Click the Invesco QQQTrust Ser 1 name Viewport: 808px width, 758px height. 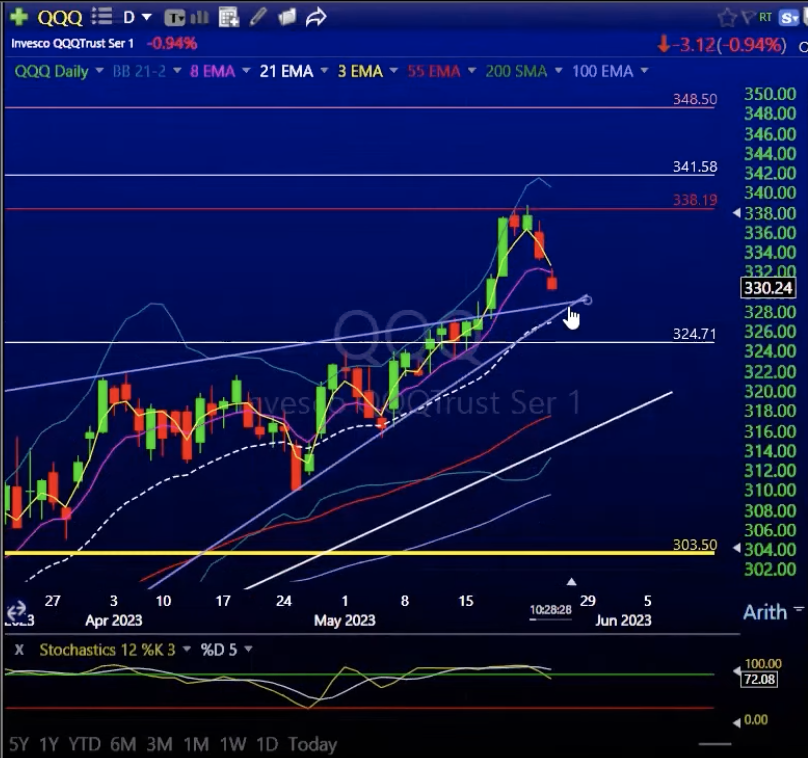72,43
